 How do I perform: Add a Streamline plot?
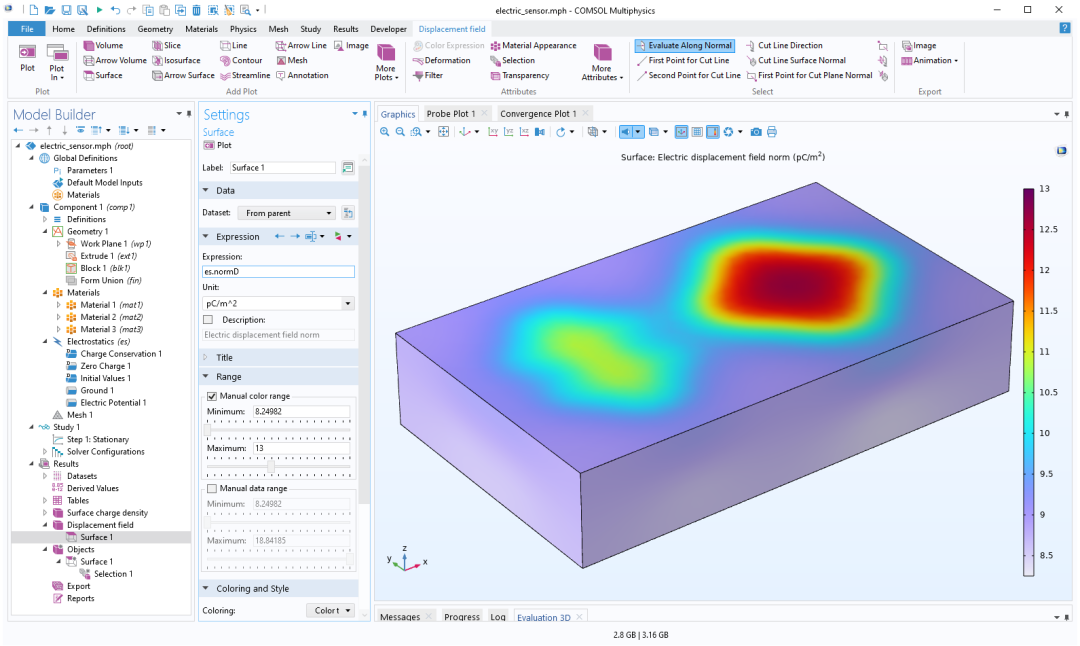(x=245, y=76)
